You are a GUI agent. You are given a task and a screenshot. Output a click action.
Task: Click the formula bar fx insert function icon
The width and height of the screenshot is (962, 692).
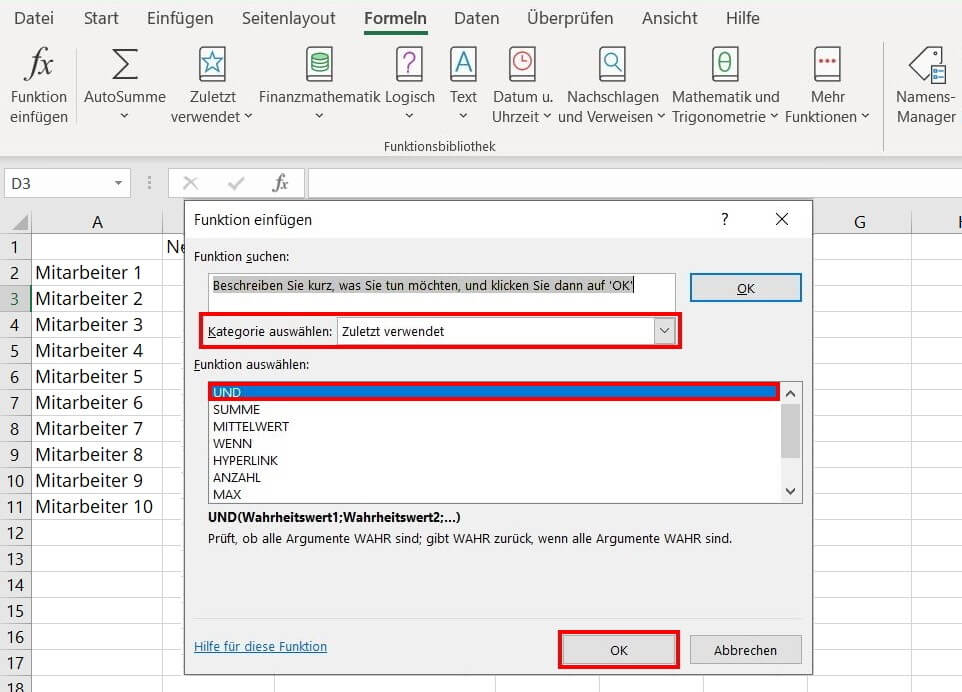click(280, 183)
